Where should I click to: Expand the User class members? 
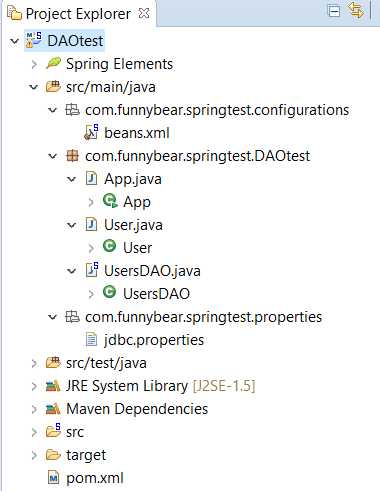[91, 248]
